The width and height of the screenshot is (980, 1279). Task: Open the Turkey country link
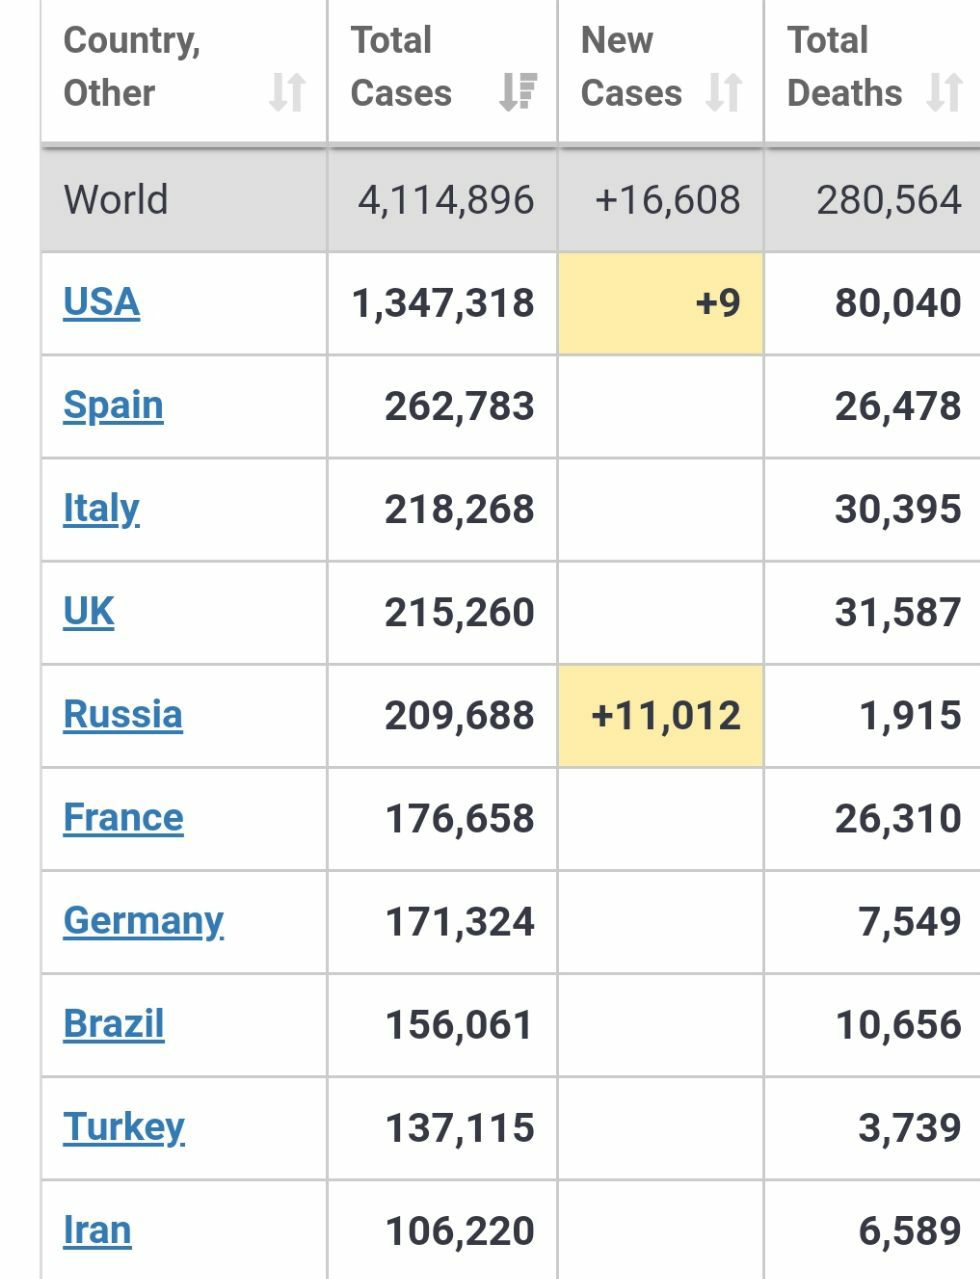tap(124, 1127)
